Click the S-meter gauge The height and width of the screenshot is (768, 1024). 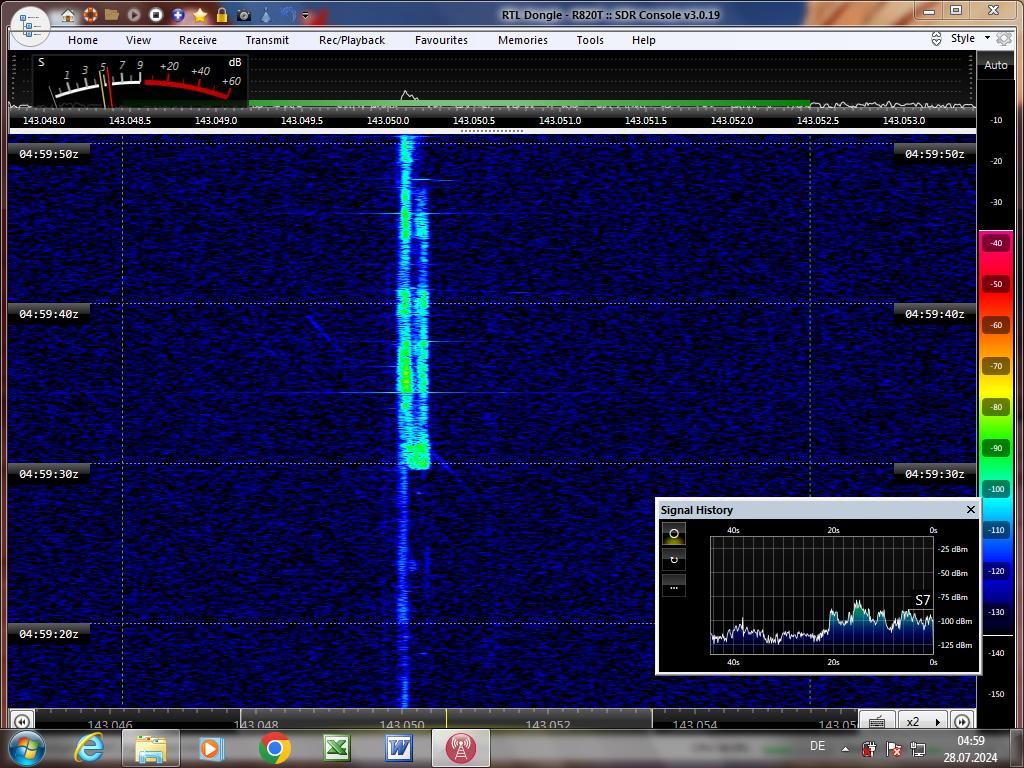[x=140, y=81]
